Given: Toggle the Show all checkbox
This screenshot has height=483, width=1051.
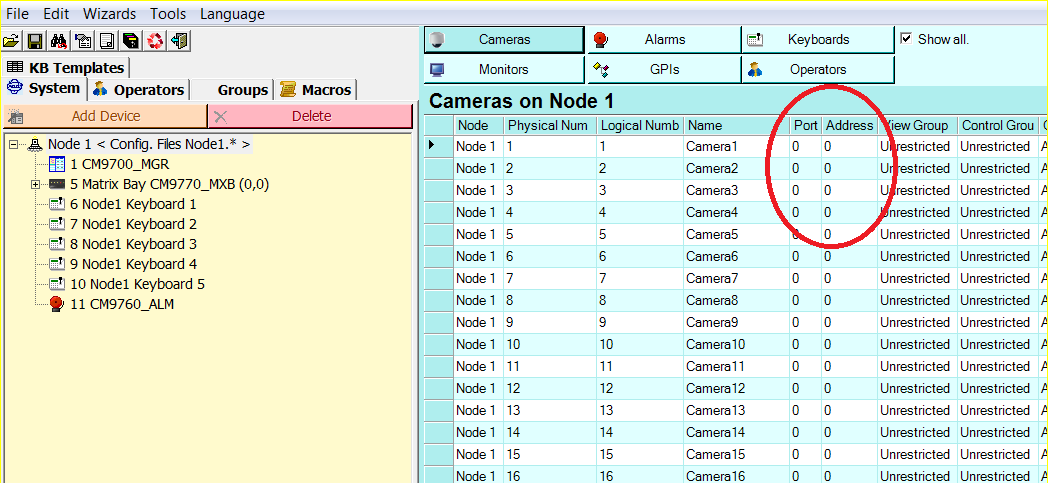Looking at the screenshot, I should (906, 39).
